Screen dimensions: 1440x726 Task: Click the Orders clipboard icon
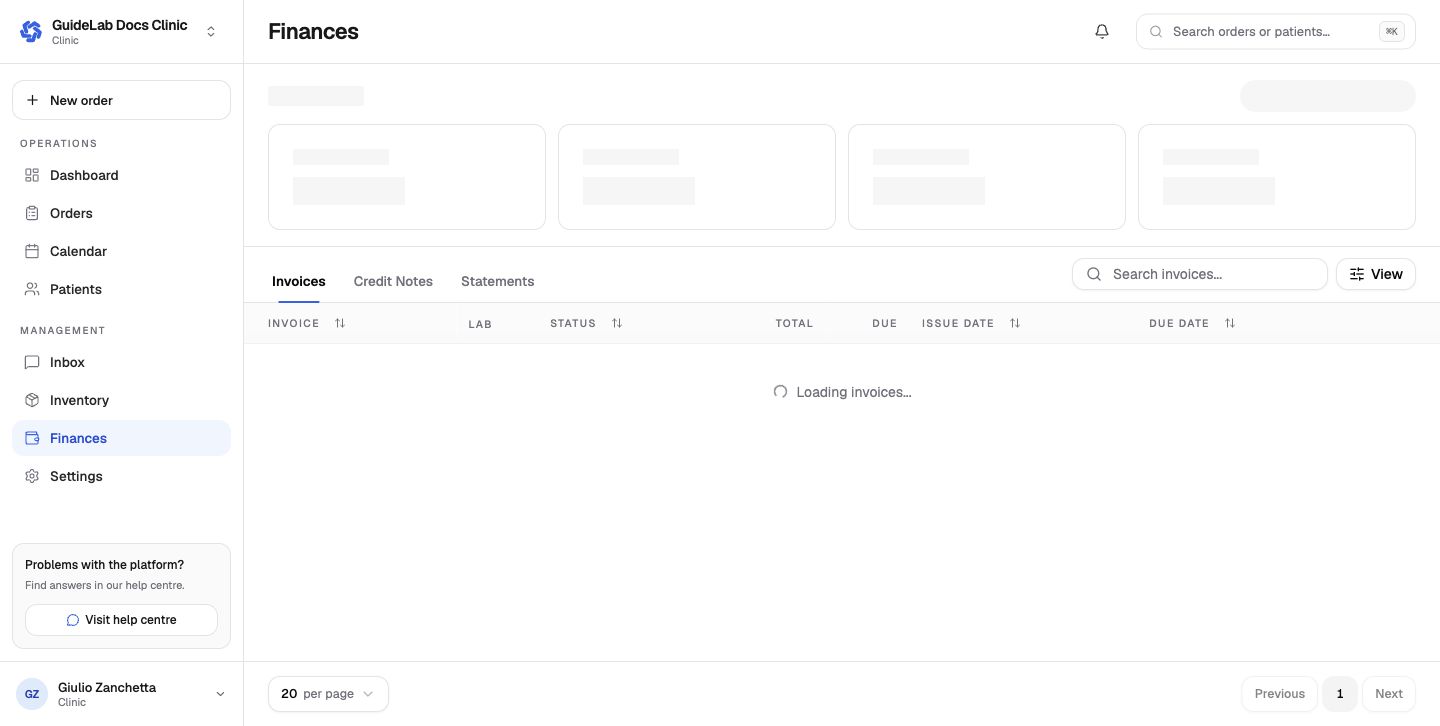coord(32,213)
